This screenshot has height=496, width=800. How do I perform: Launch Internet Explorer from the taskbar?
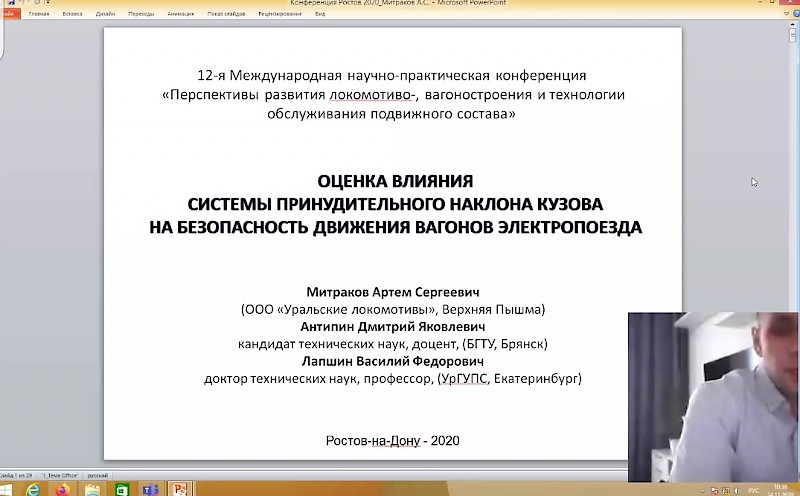34,488
